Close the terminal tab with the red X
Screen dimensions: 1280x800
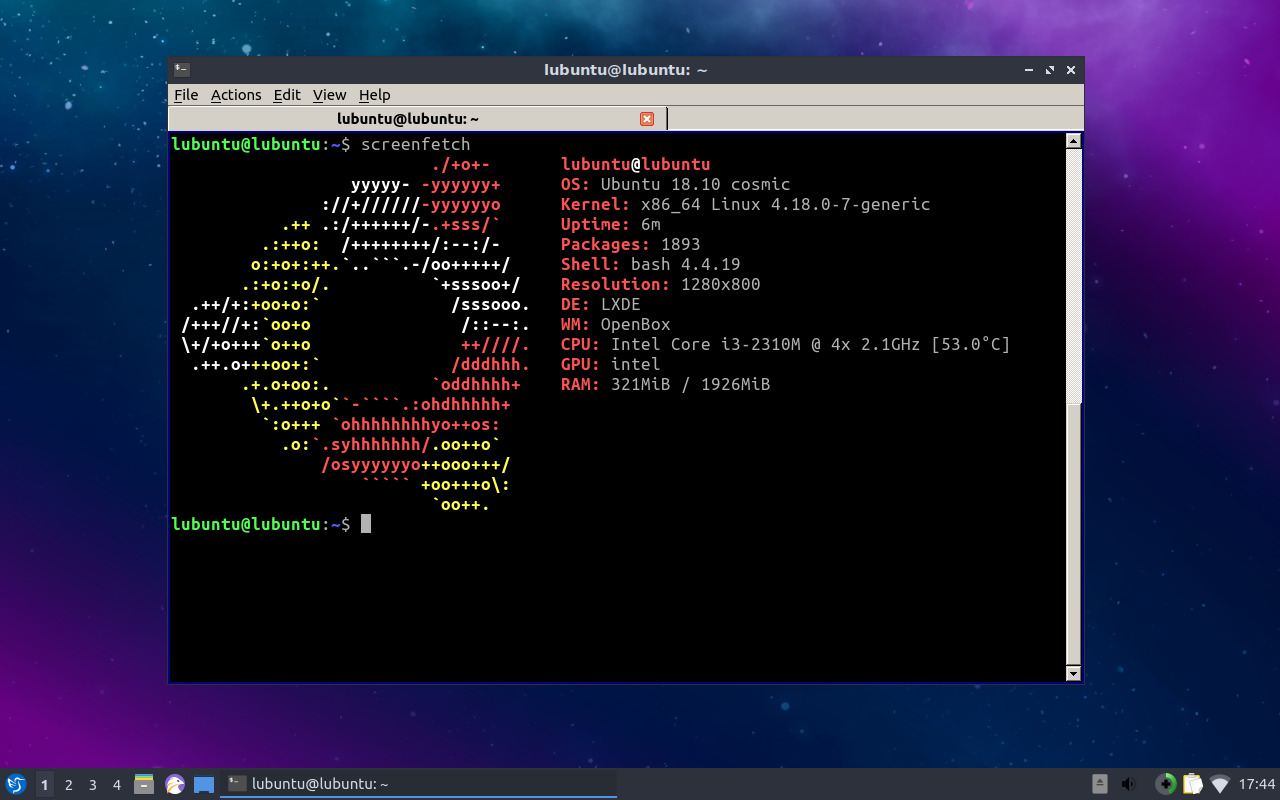point(647,118)
